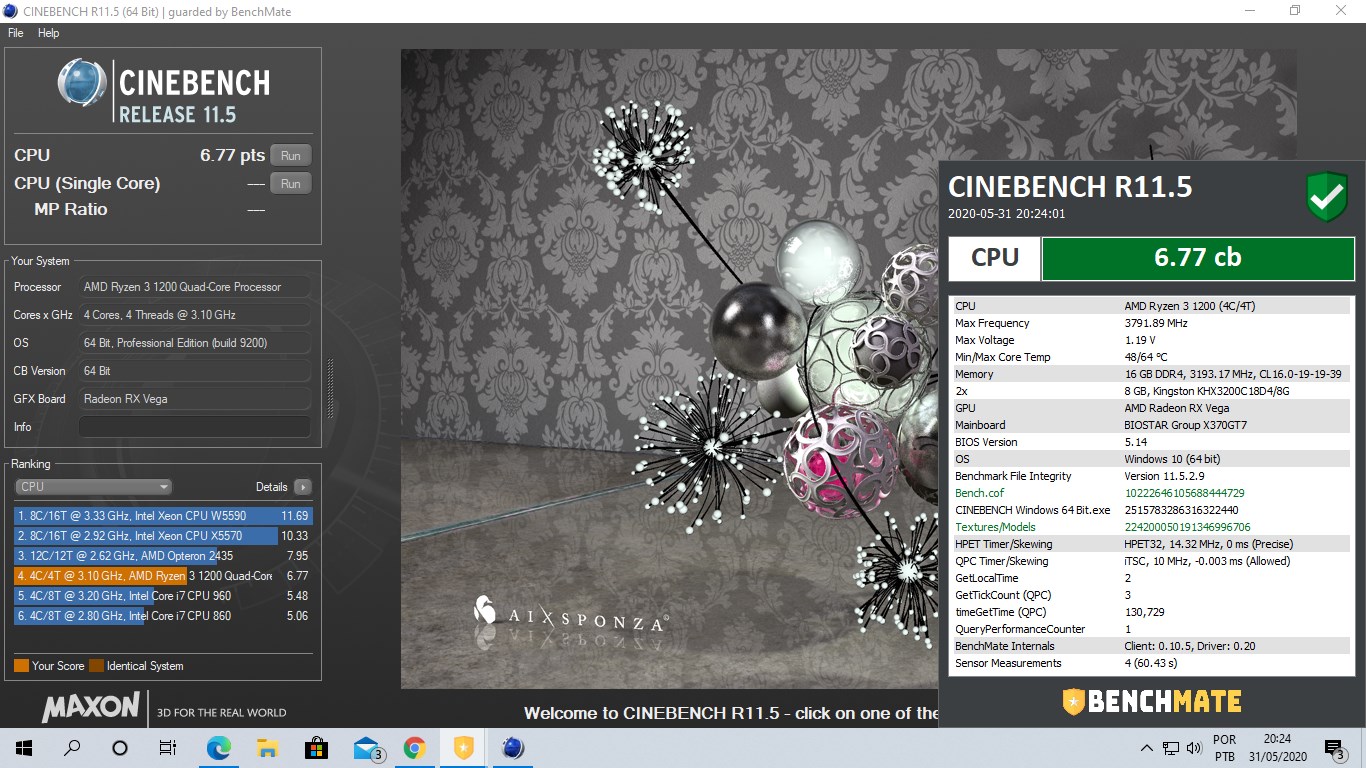Viewport: 1366px width, 768px height.
Task: Click the GFX Board Radeon RX Vega field
Action: [194, 399]
